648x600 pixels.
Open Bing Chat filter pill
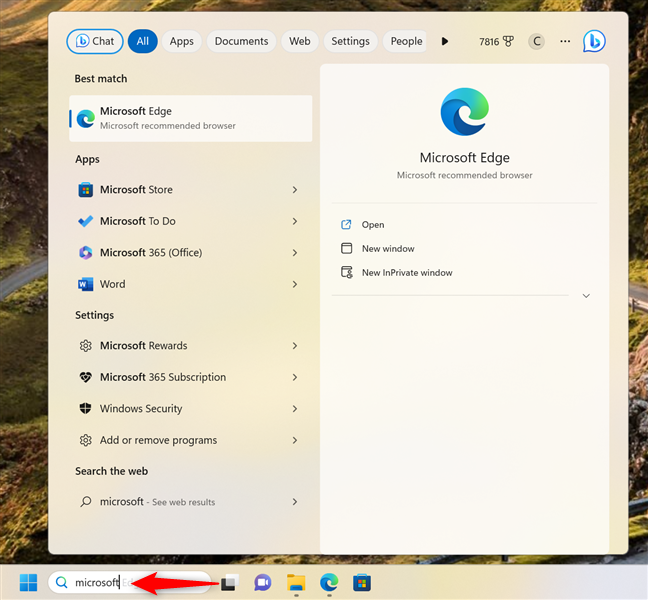tap(95, 41)
